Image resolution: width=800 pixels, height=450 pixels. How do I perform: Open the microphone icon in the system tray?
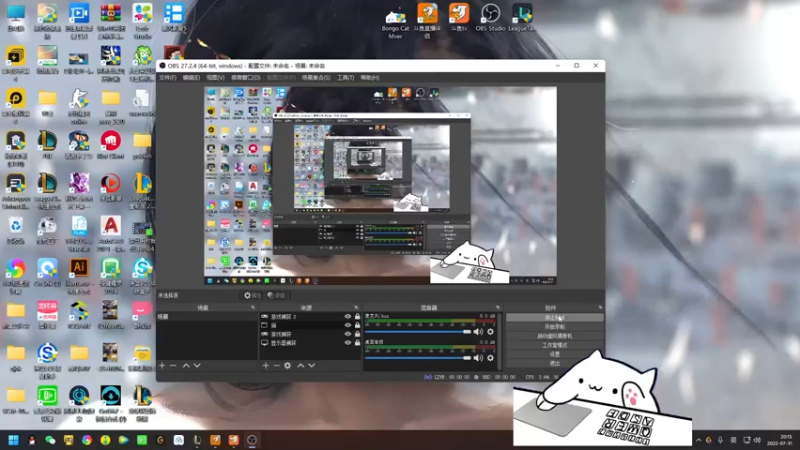point(720,440)
